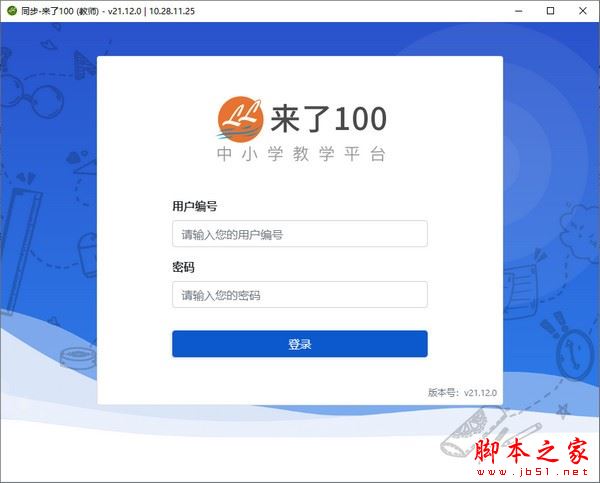The width and height of the screenshot is (600, 483).
Task: Close the 同步-来了100 window
Action: tap(582, 11)
